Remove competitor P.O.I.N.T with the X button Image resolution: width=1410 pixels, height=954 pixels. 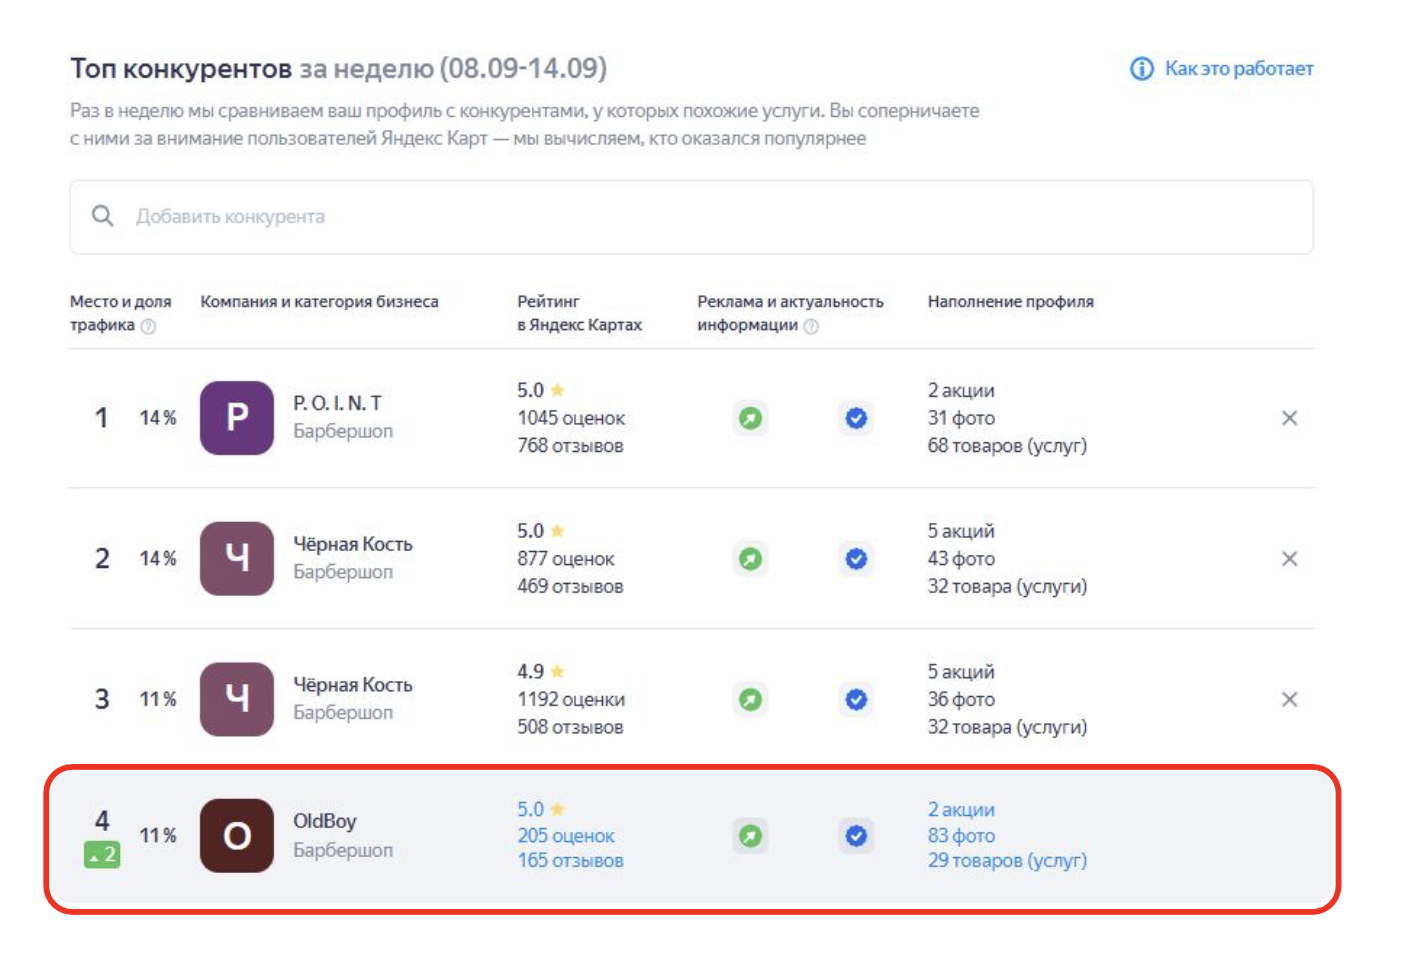click(x=1290, y=418)
